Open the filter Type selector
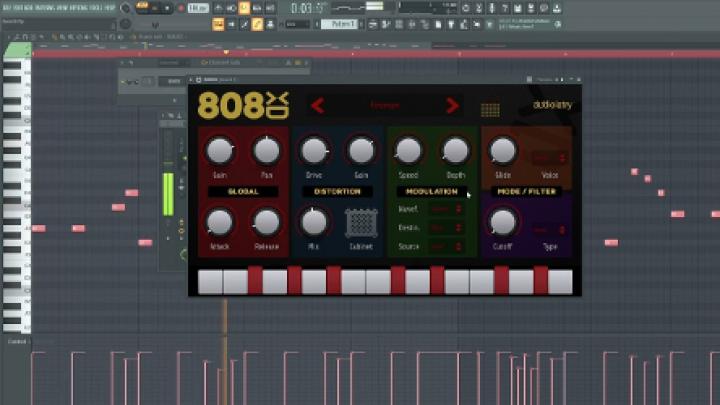 [550, 230]
